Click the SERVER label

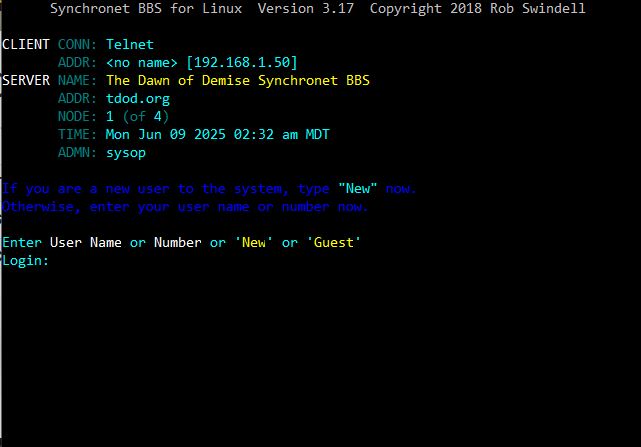coord(26,80)
